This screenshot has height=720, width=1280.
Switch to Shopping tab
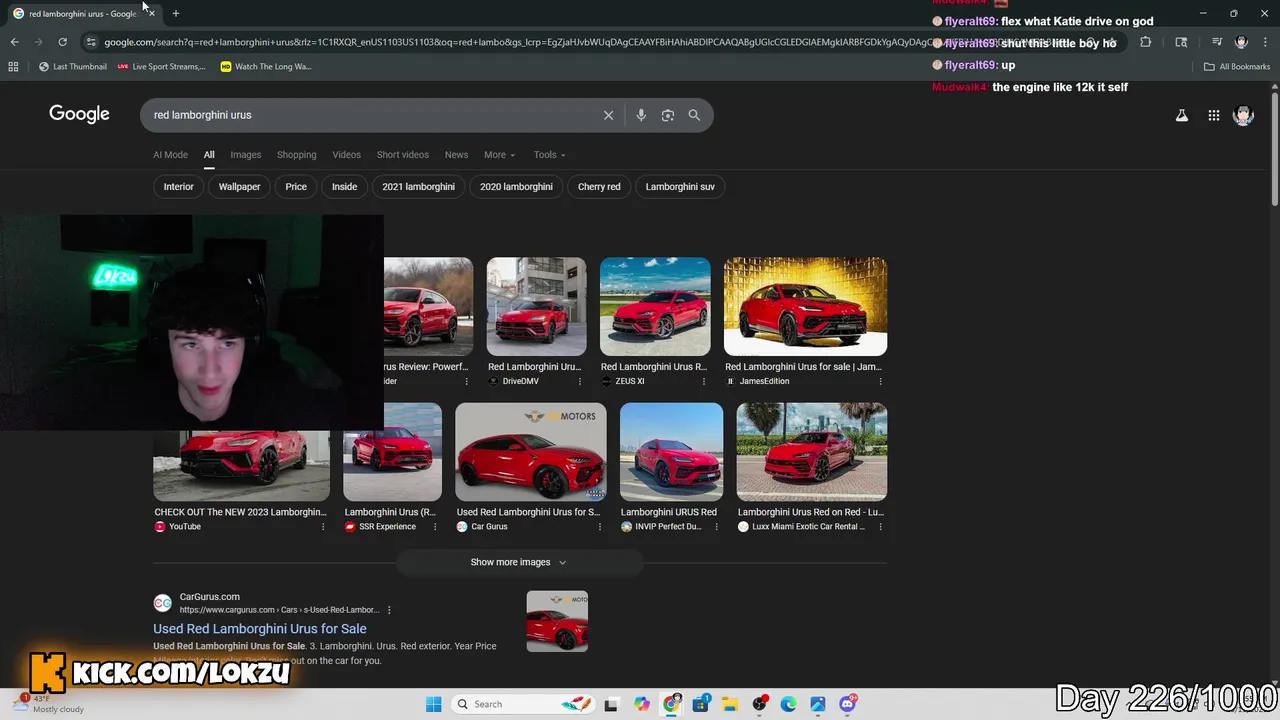(296, 155)
